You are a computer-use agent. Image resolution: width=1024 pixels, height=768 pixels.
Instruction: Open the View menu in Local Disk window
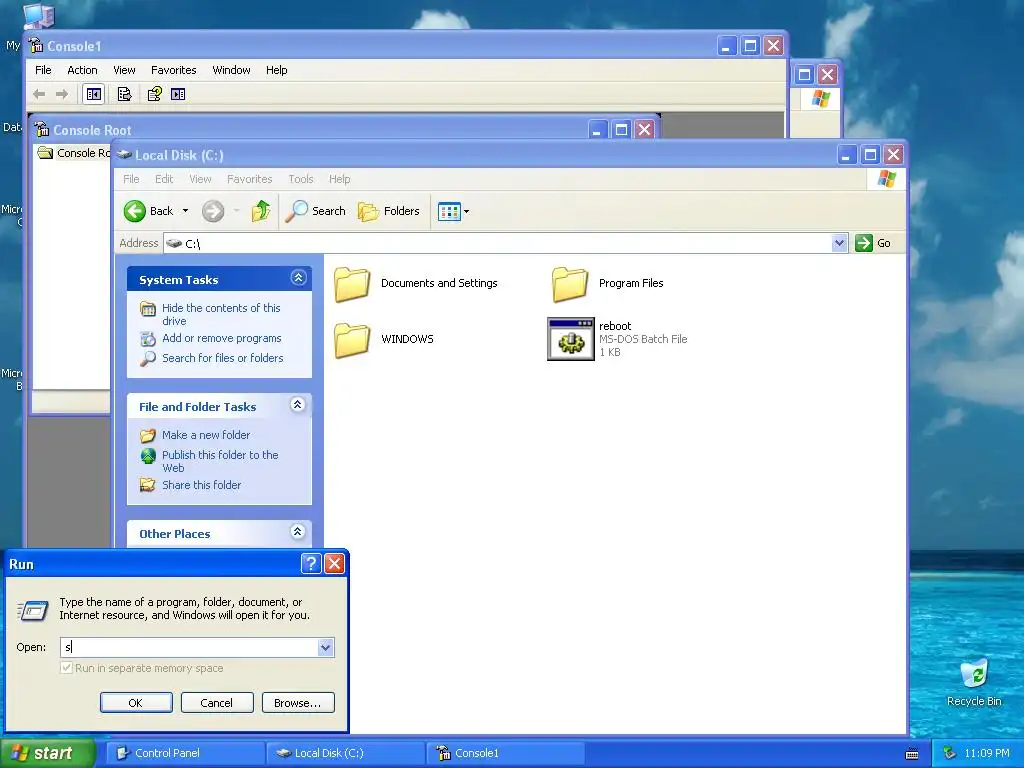pyautogui.click(x=200, y=179)
